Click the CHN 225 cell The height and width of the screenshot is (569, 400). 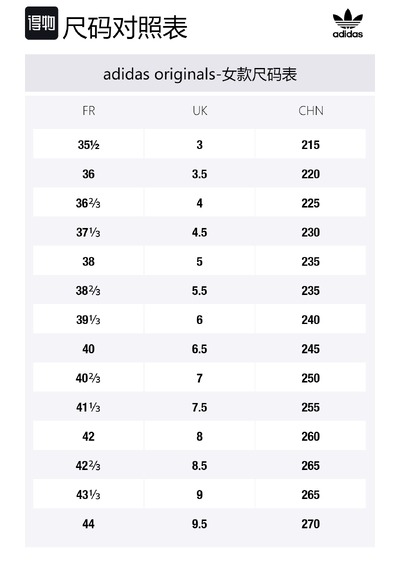[x=310, y=203]
